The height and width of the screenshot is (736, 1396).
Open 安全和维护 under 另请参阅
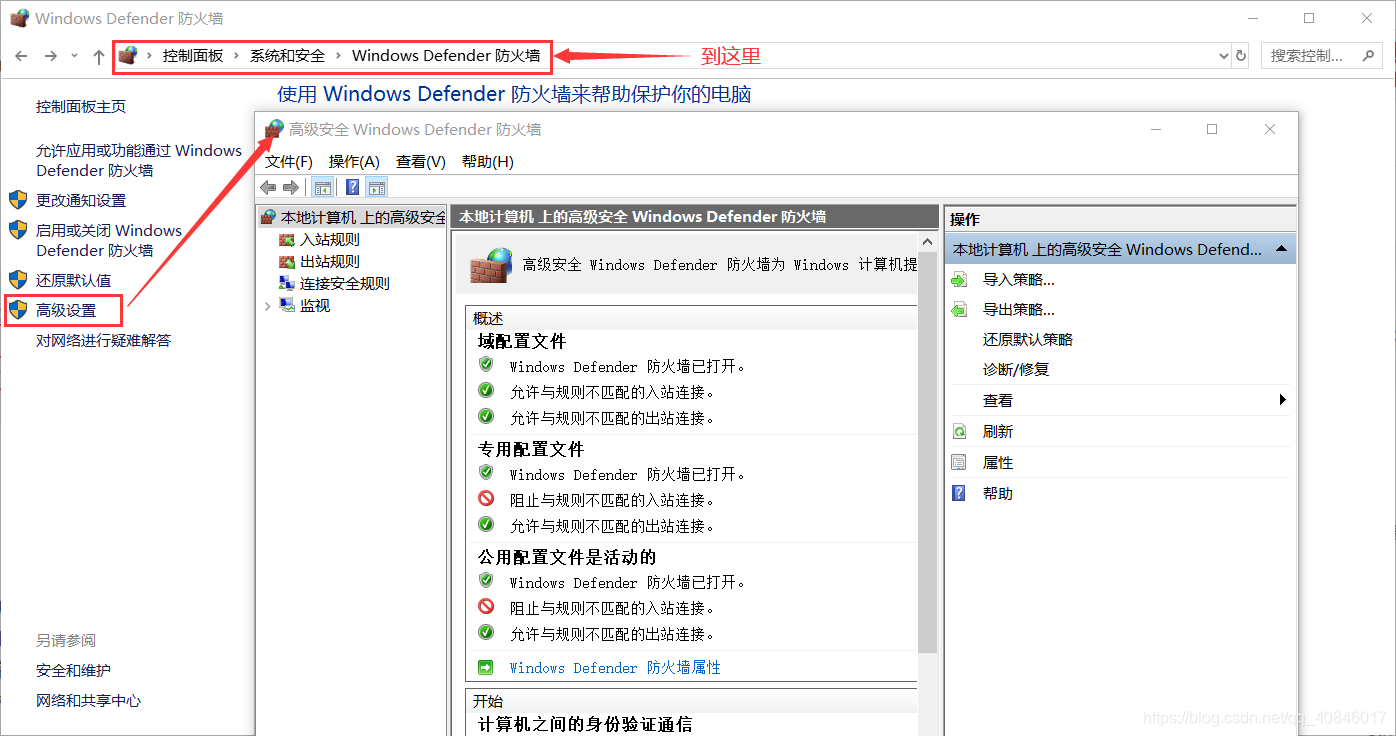point(74,671)
